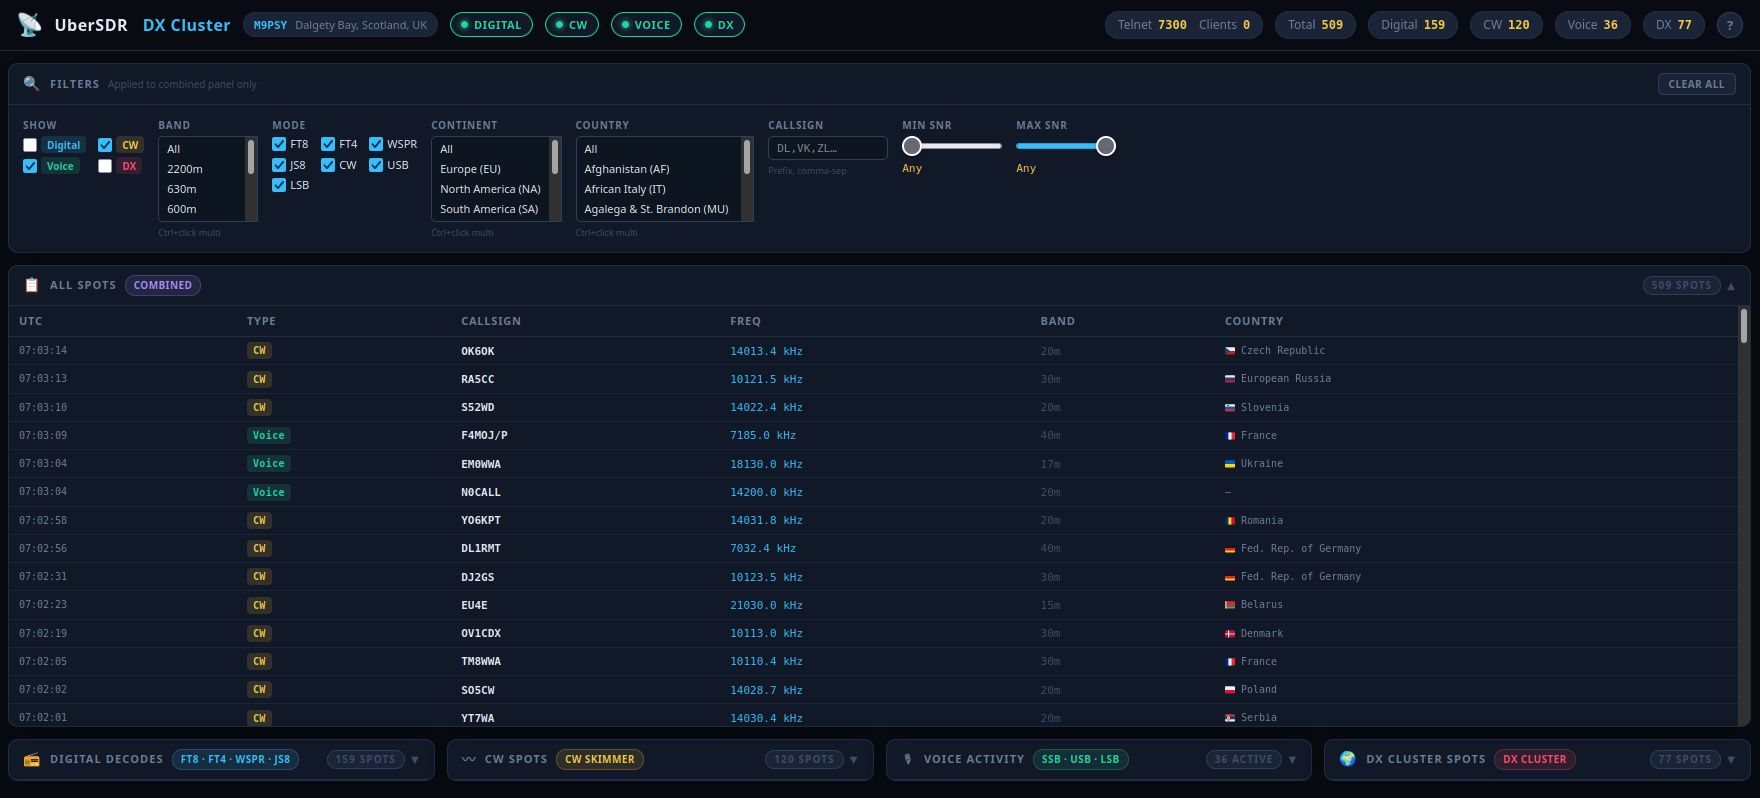Screen dimensions: 1760x798
Task: Click the Denmark flag icon
Action: [1230, 634]
